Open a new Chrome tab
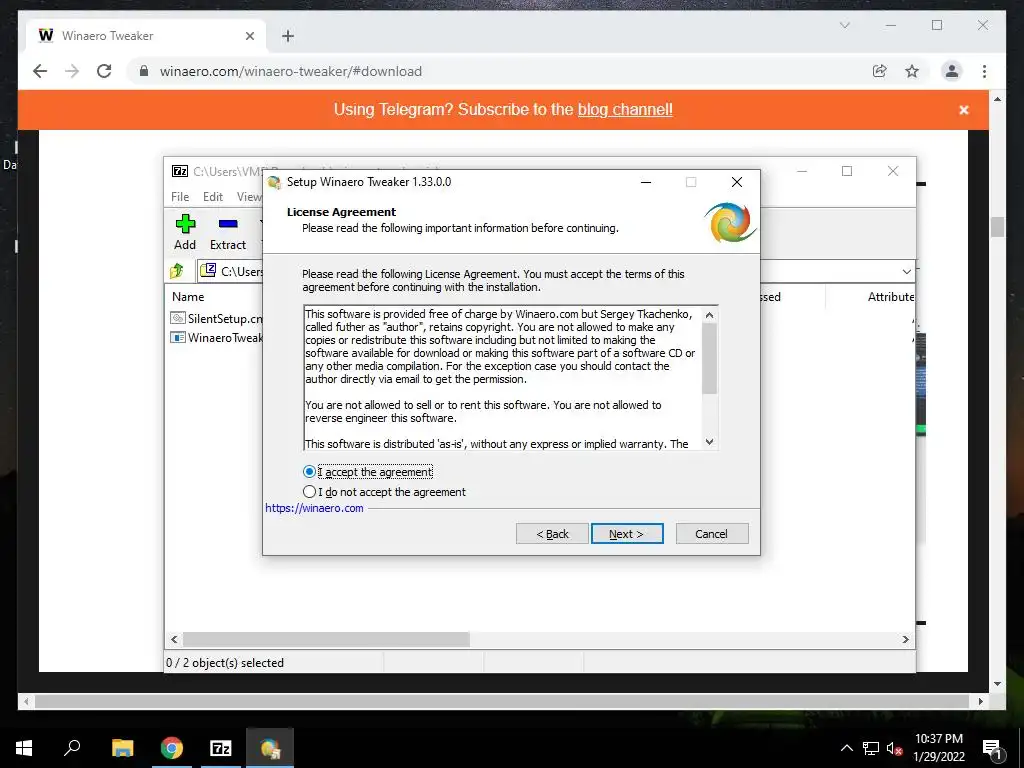This screenshot has height=768, width=1024. 287,36
